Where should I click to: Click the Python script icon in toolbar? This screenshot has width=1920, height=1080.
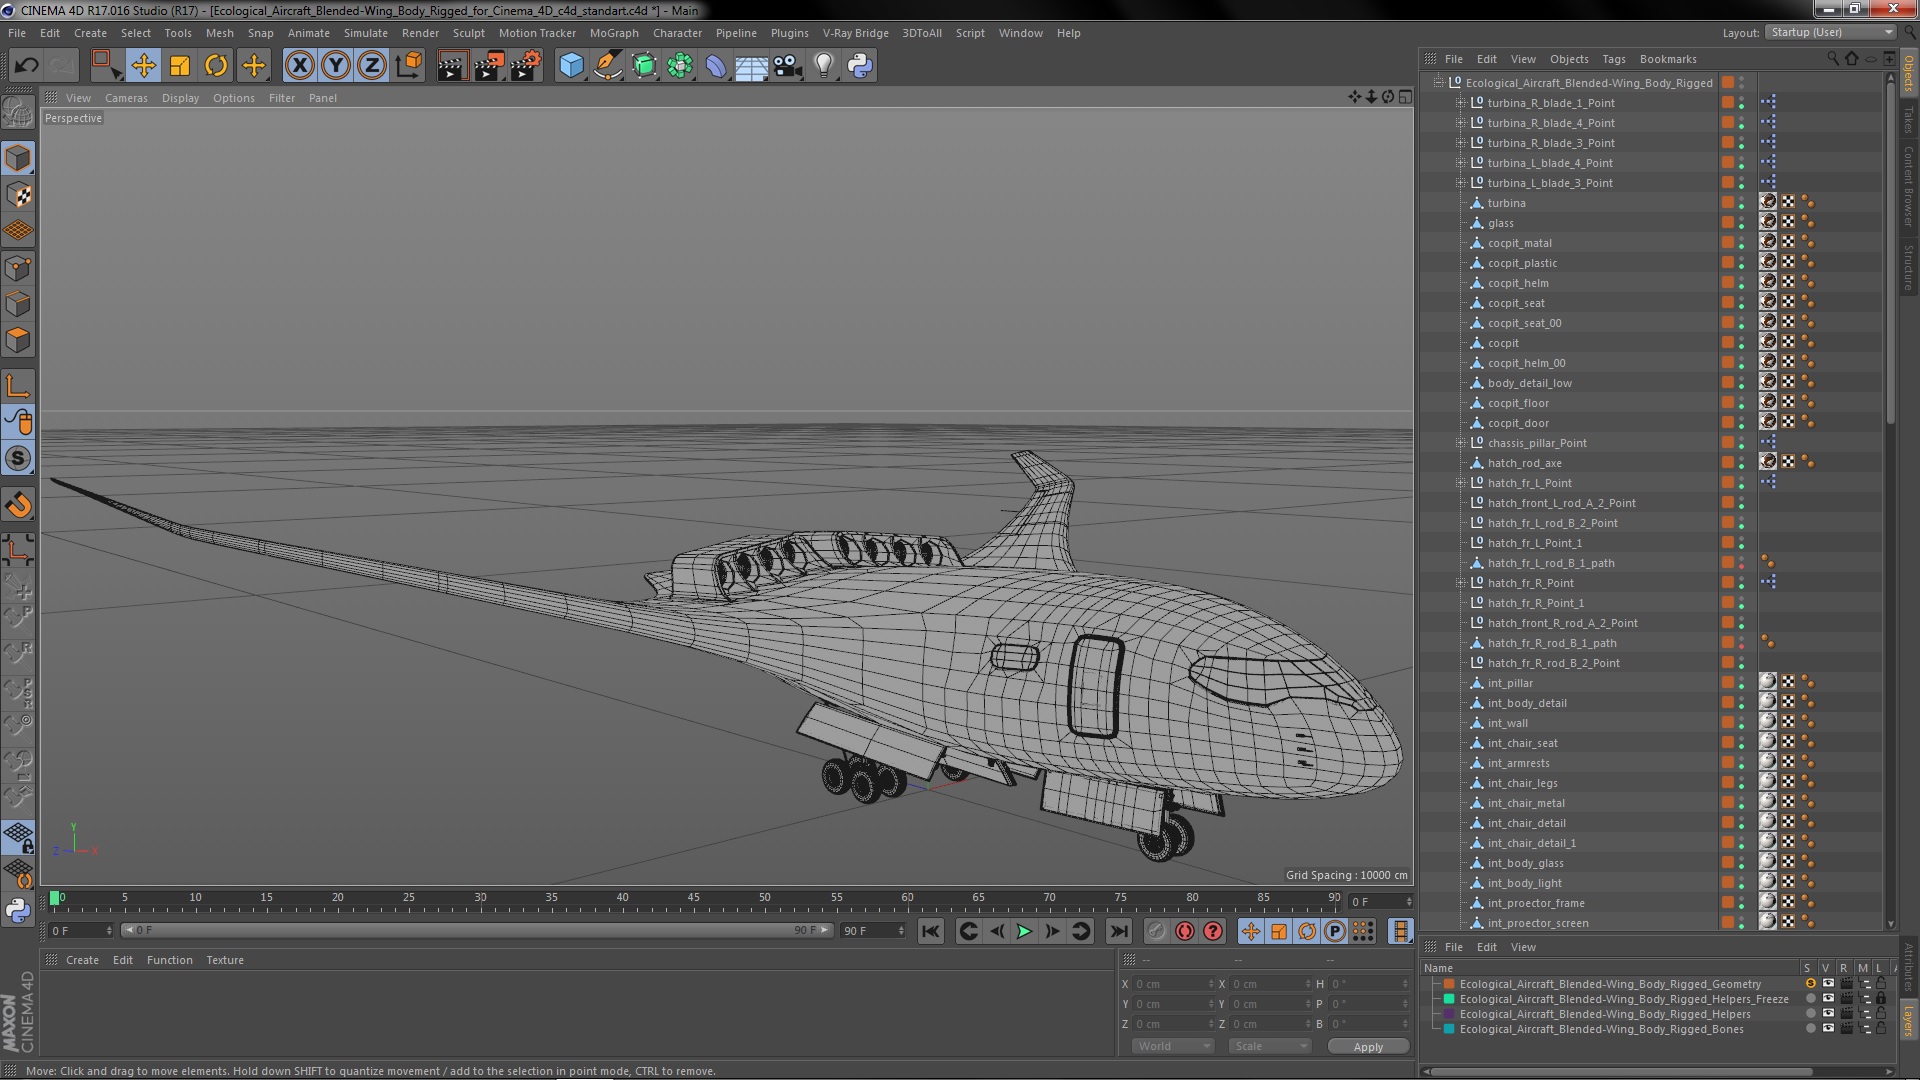coord(860,66)
